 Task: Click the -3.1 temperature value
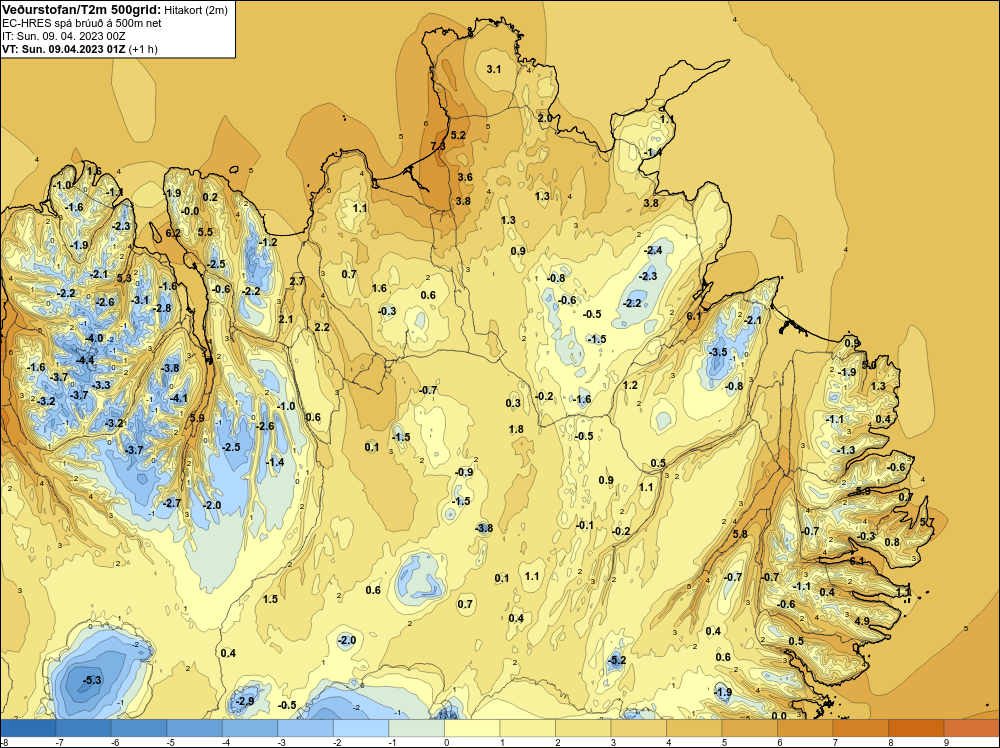140,300
